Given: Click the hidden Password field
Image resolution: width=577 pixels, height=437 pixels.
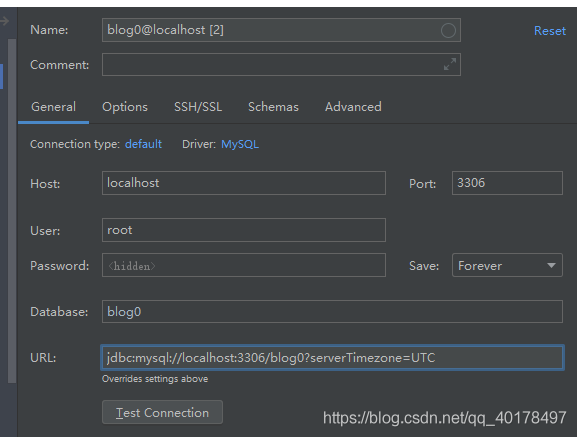Looking at the screenshot, I should pos(244,265).
